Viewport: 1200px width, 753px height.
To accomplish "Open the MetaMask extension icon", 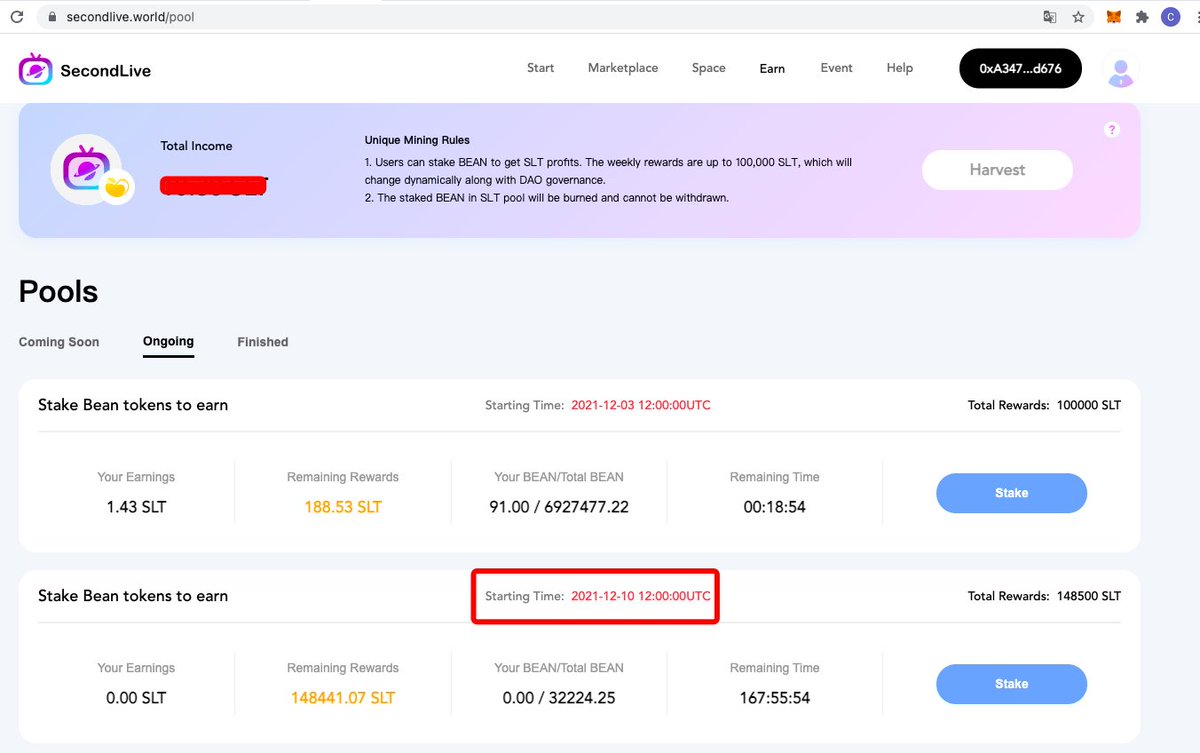I will click(1112, 16).
